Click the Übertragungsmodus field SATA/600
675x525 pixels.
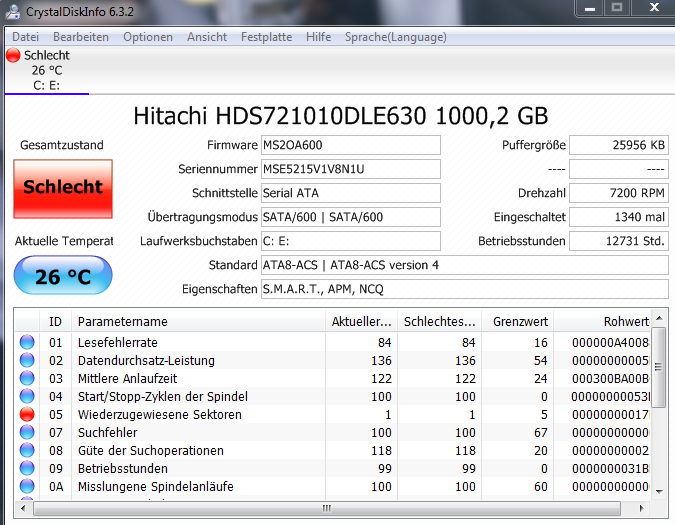pos(350,217)
